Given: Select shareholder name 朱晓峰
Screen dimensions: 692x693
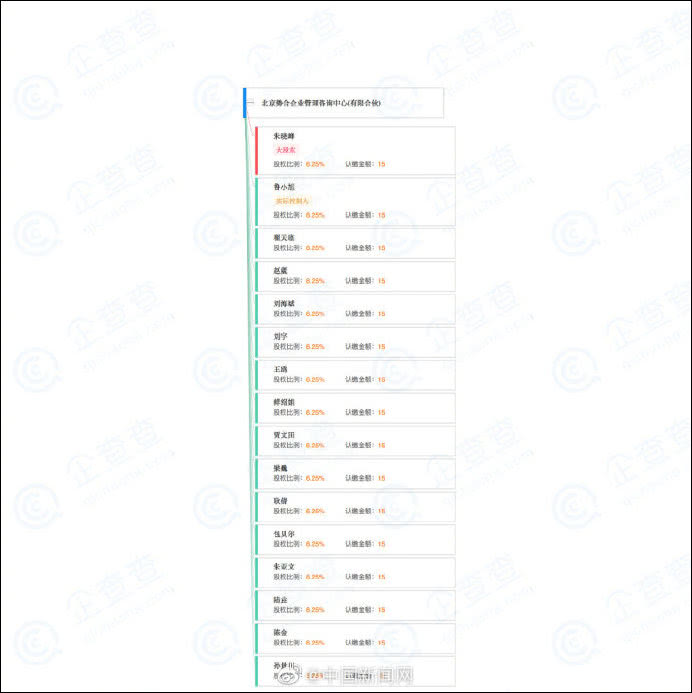Looking at the screenshot, I should click(284, 136).
